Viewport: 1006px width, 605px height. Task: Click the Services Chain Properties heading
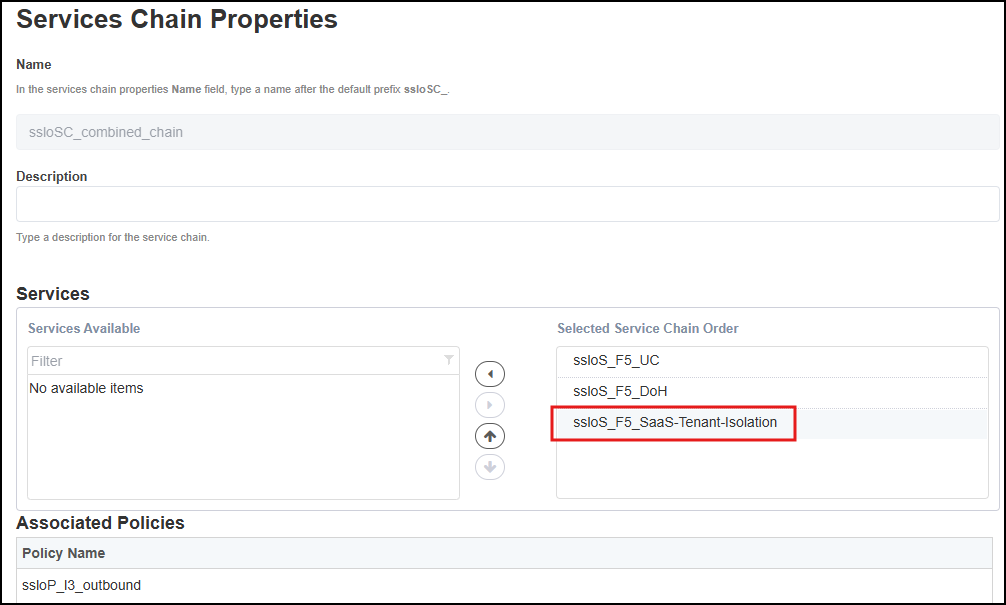(176, 19)
